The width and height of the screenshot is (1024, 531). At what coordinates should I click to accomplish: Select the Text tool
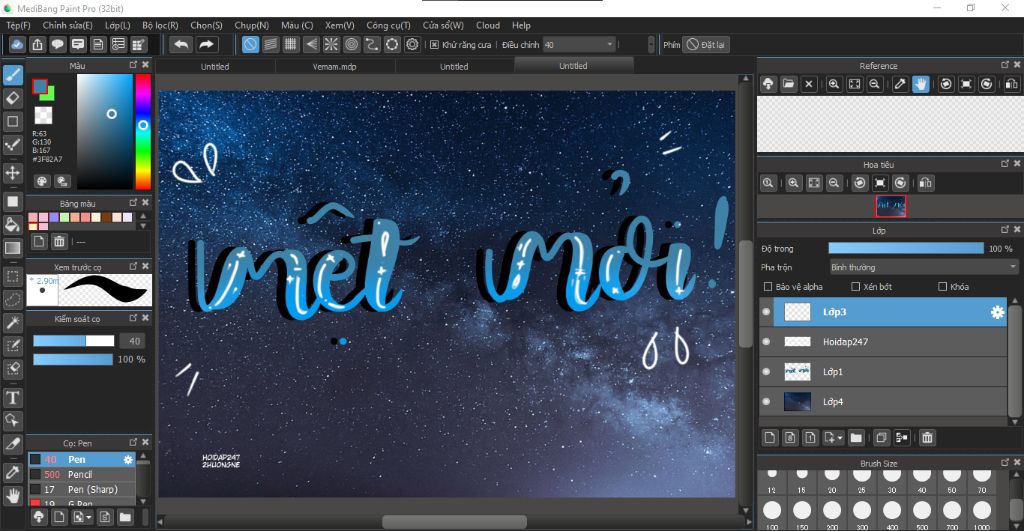tap(12, 398)
